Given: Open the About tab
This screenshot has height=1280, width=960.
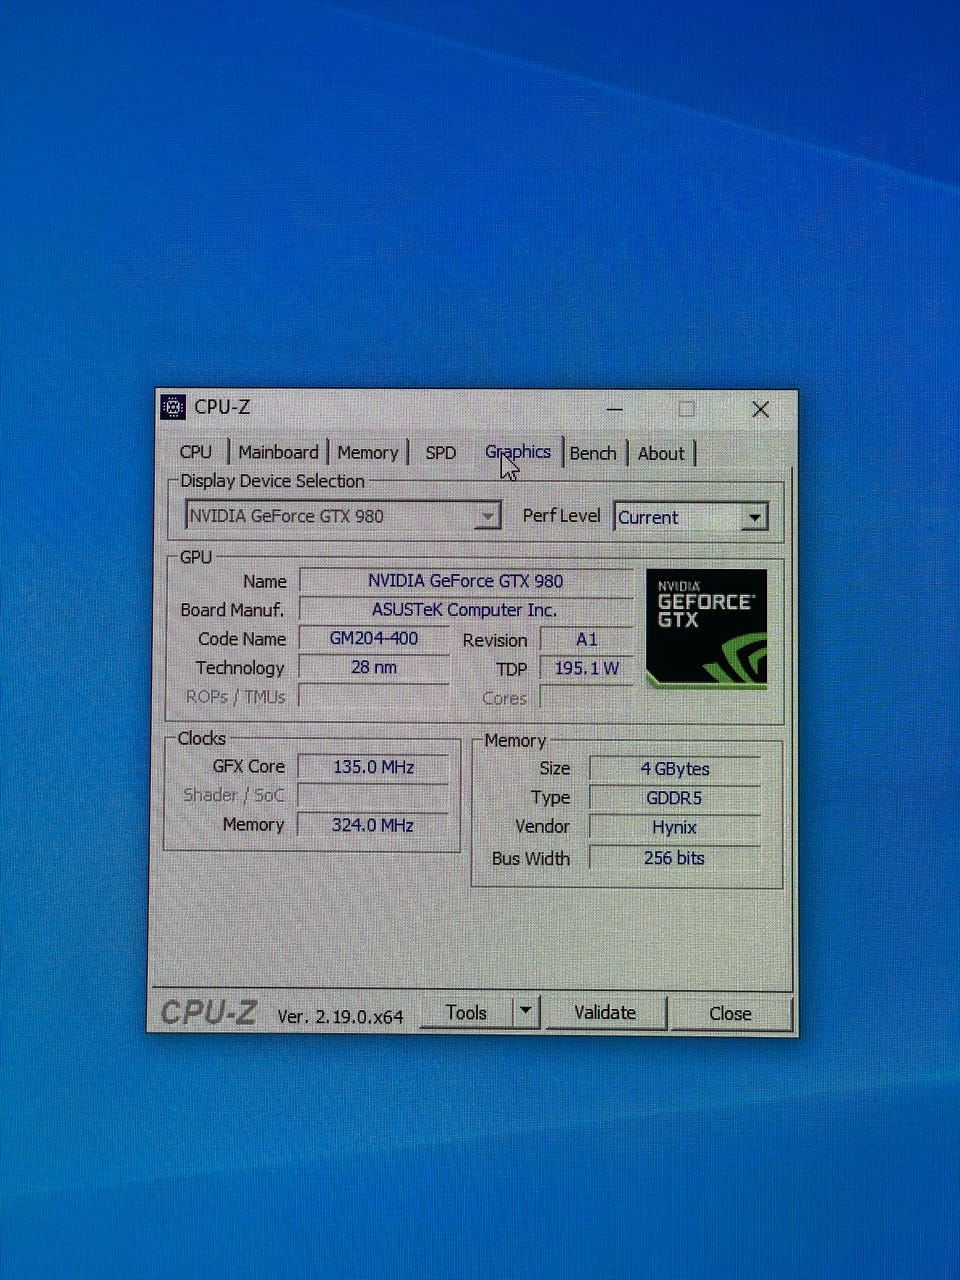Looking at the screenshot, I should click(x=661, y=453).
